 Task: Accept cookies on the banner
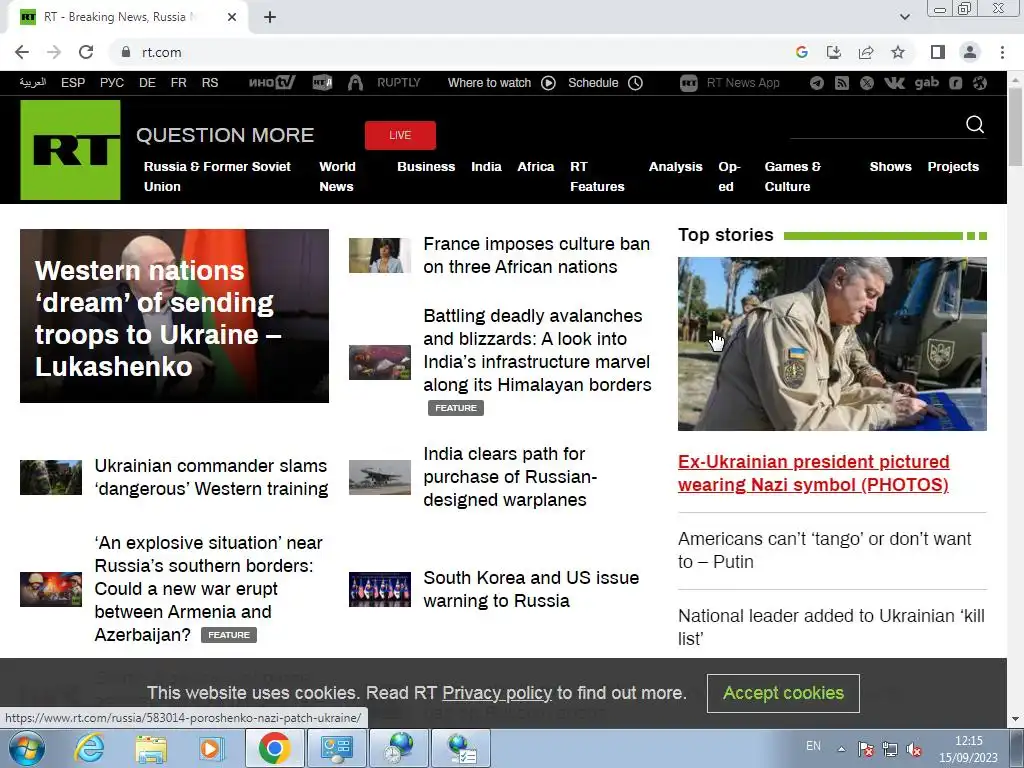[783, 693]
